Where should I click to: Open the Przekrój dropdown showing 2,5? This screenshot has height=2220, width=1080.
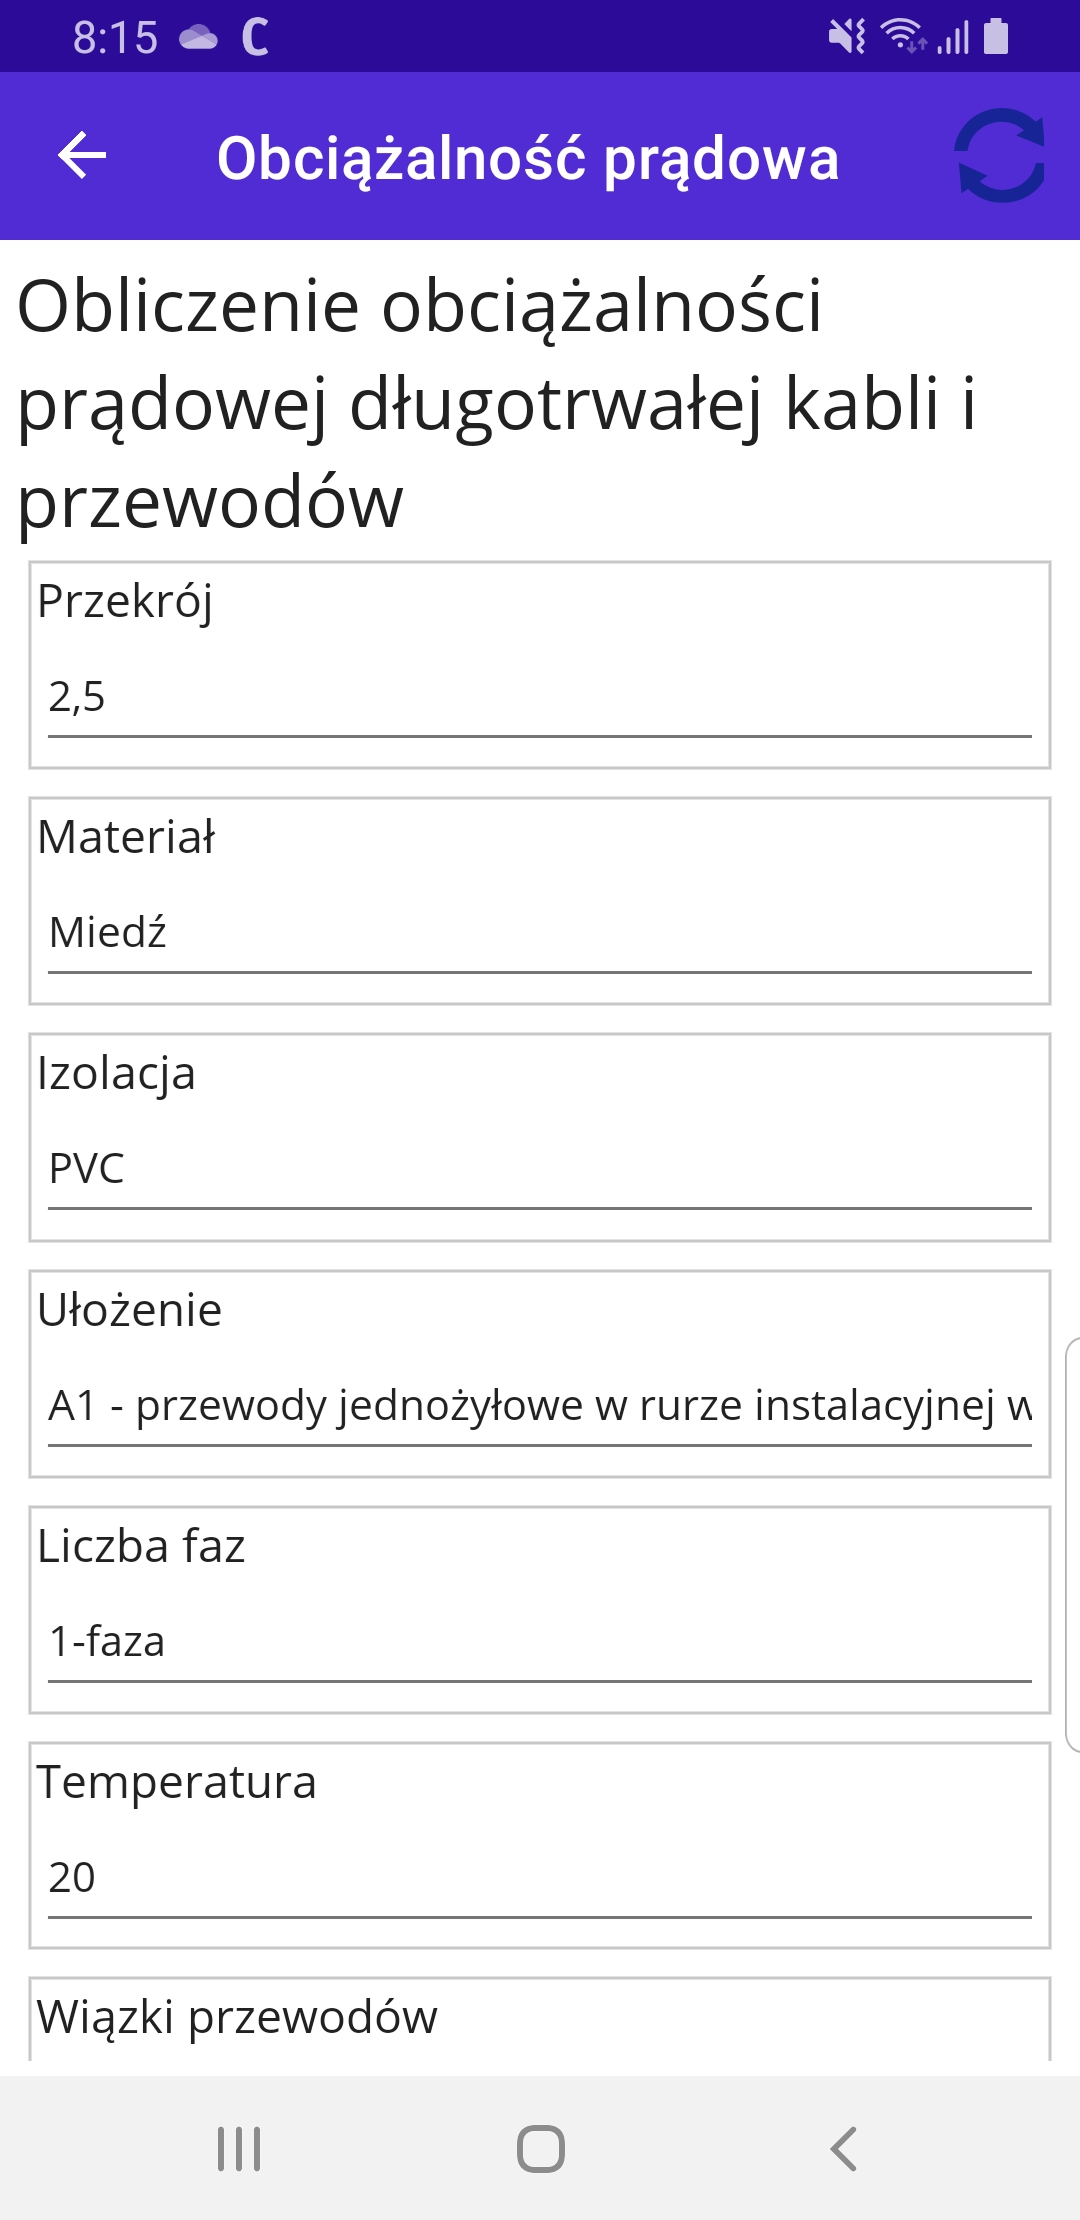(x=540, y=697)
